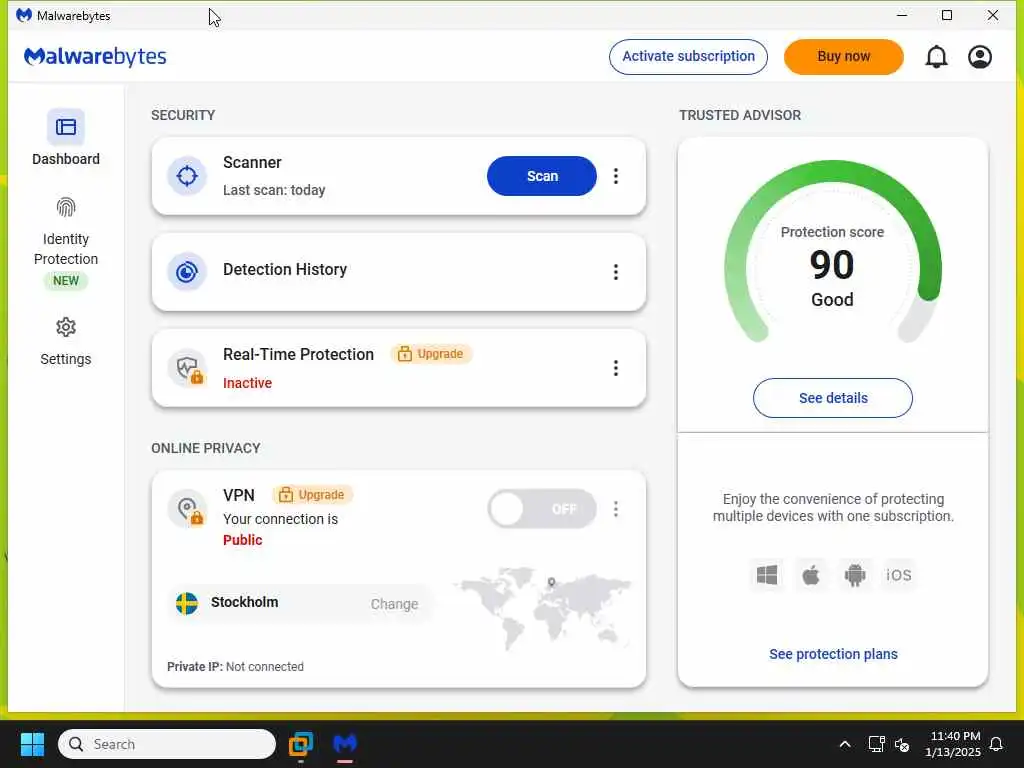The image size is (1024, 768).
Task: Open Real-Time Protection more options menu
Action: coord(615,368)
